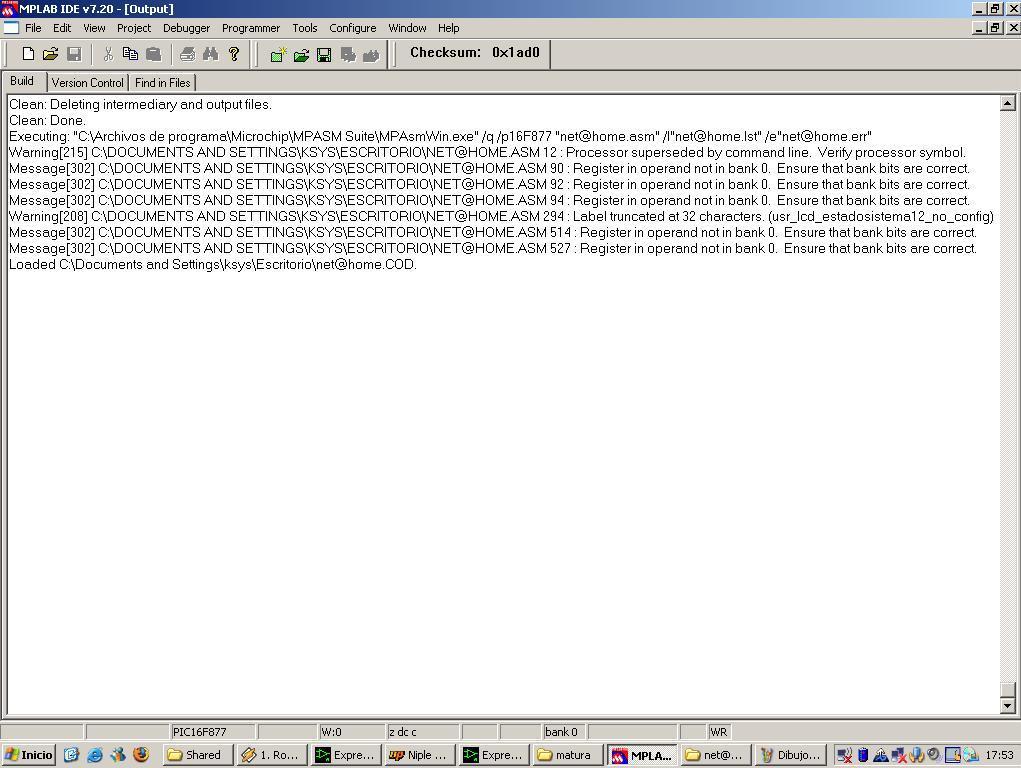Click the MPLAB taskbar button
Screen dimensions: 1021x768
(x=643, y=755)
